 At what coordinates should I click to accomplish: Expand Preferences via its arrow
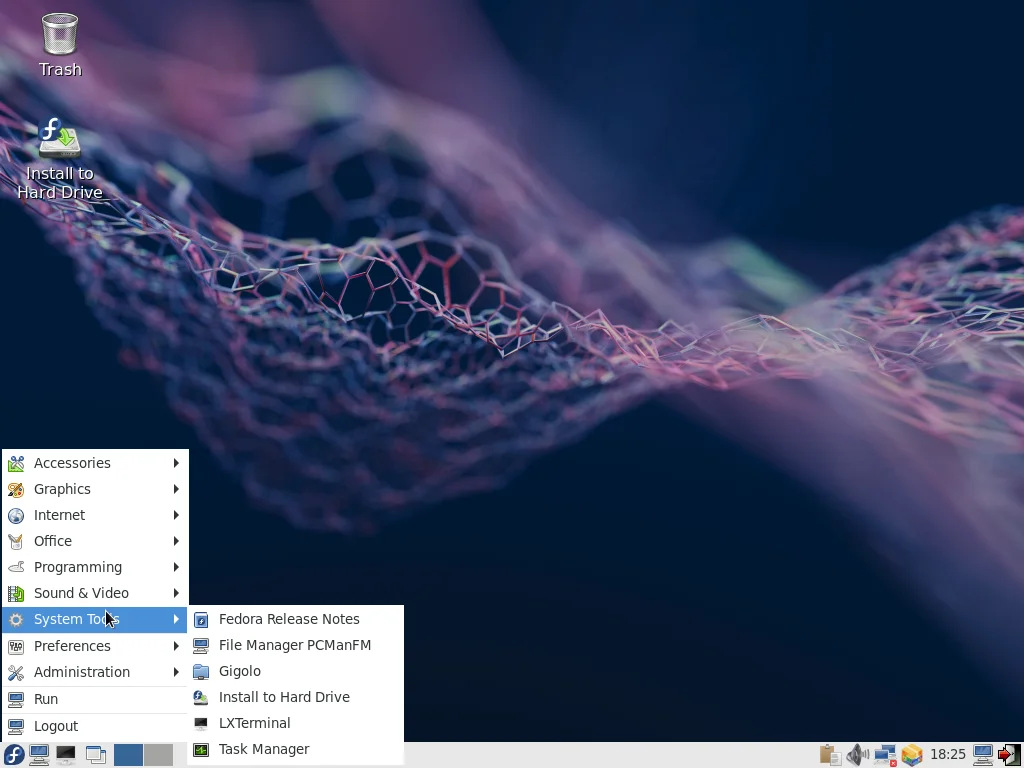pos(176,647)
